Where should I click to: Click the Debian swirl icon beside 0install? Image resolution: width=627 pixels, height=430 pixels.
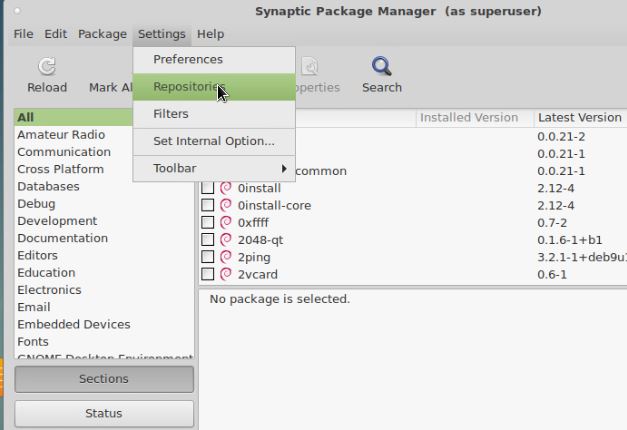pyautogui.click(x=225, y=188)
